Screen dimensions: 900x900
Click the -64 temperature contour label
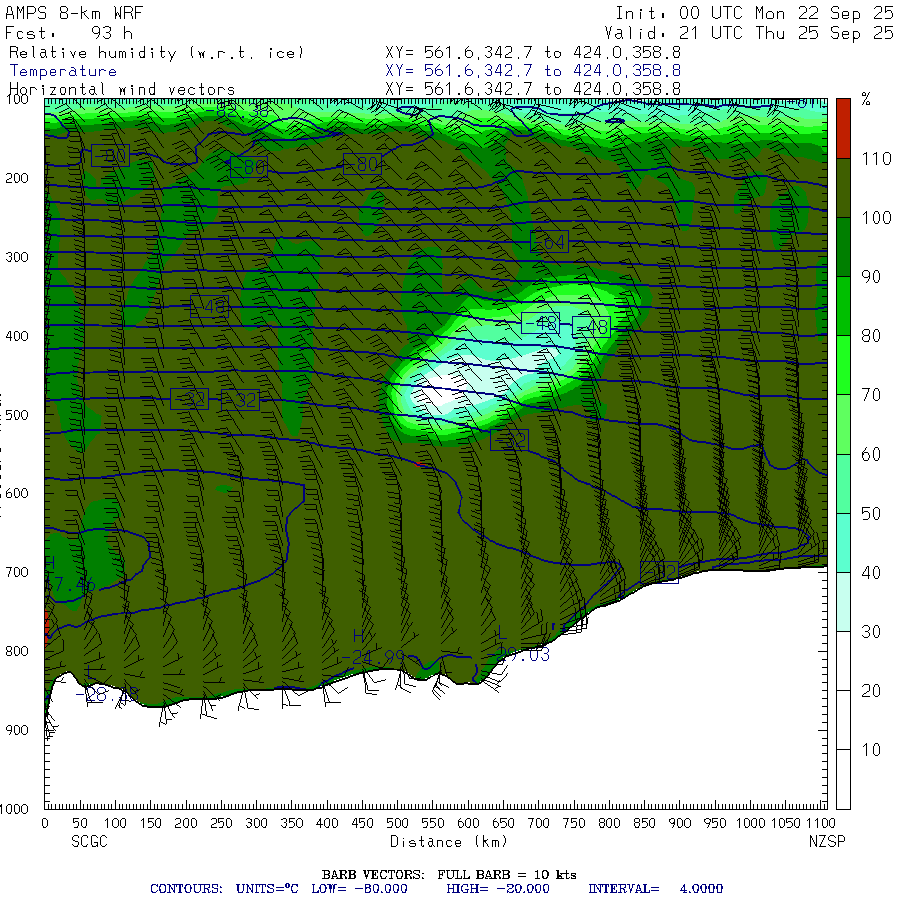(549, 241)
